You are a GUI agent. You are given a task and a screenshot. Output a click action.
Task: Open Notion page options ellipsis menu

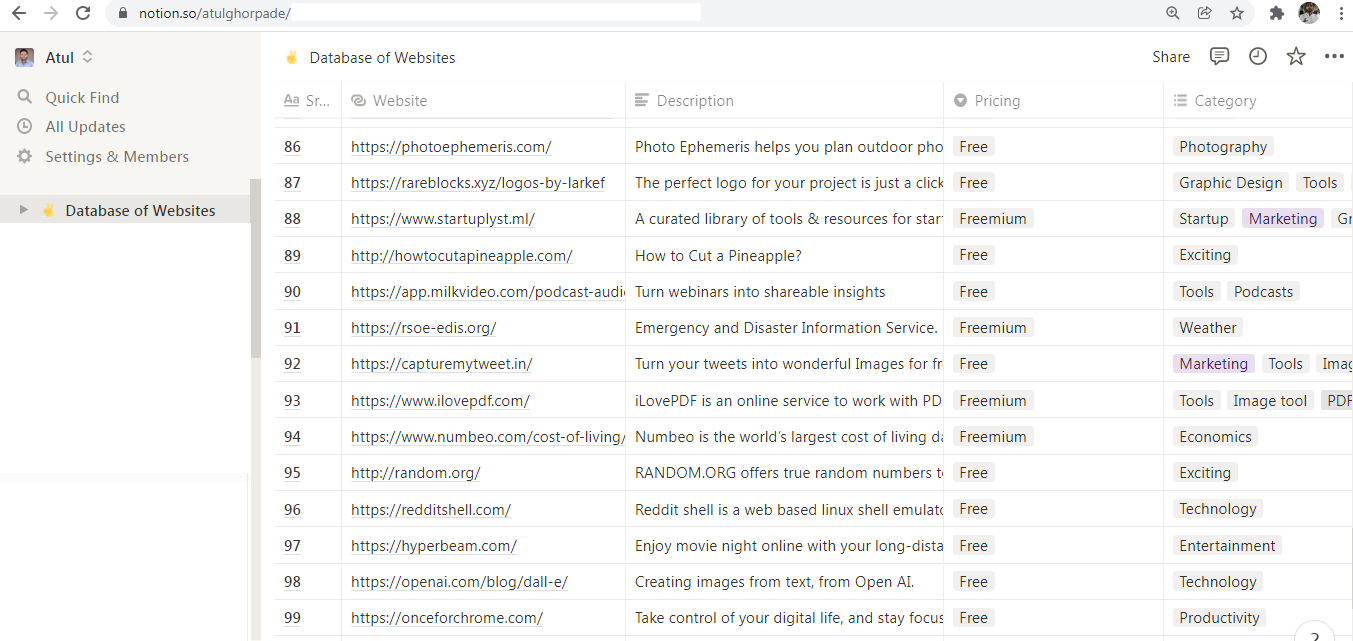tap(1334, 56)
